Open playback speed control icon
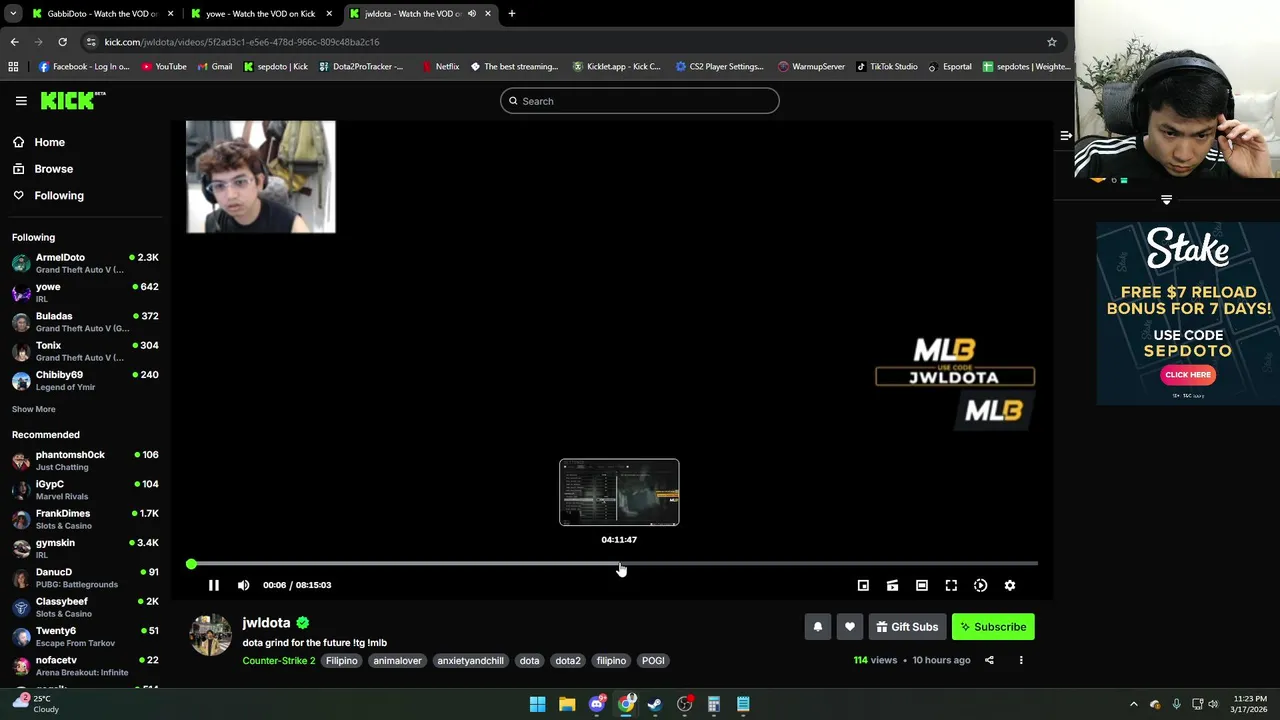This screenshot has width=1280, height=720. click(980, 585)
